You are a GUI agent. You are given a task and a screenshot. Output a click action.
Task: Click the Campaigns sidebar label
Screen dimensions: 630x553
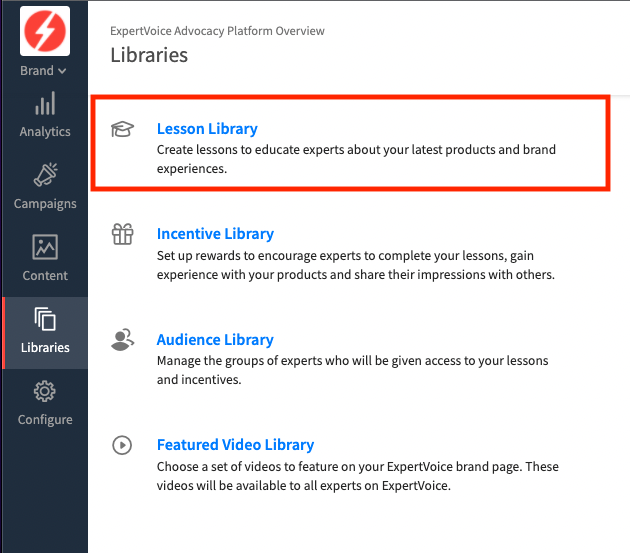[x=45, y=204]
